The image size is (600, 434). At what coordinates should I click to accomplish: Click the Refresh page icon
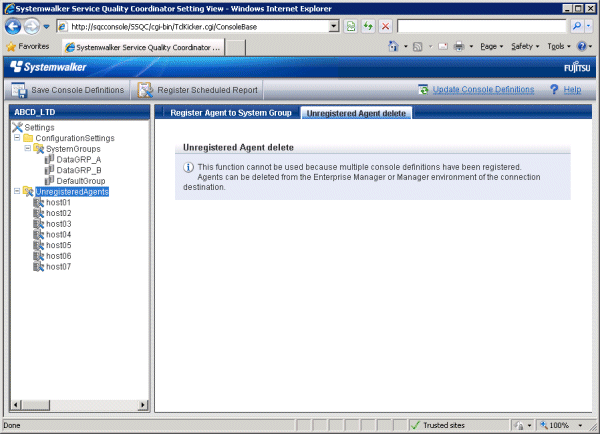tap(368, 26)
